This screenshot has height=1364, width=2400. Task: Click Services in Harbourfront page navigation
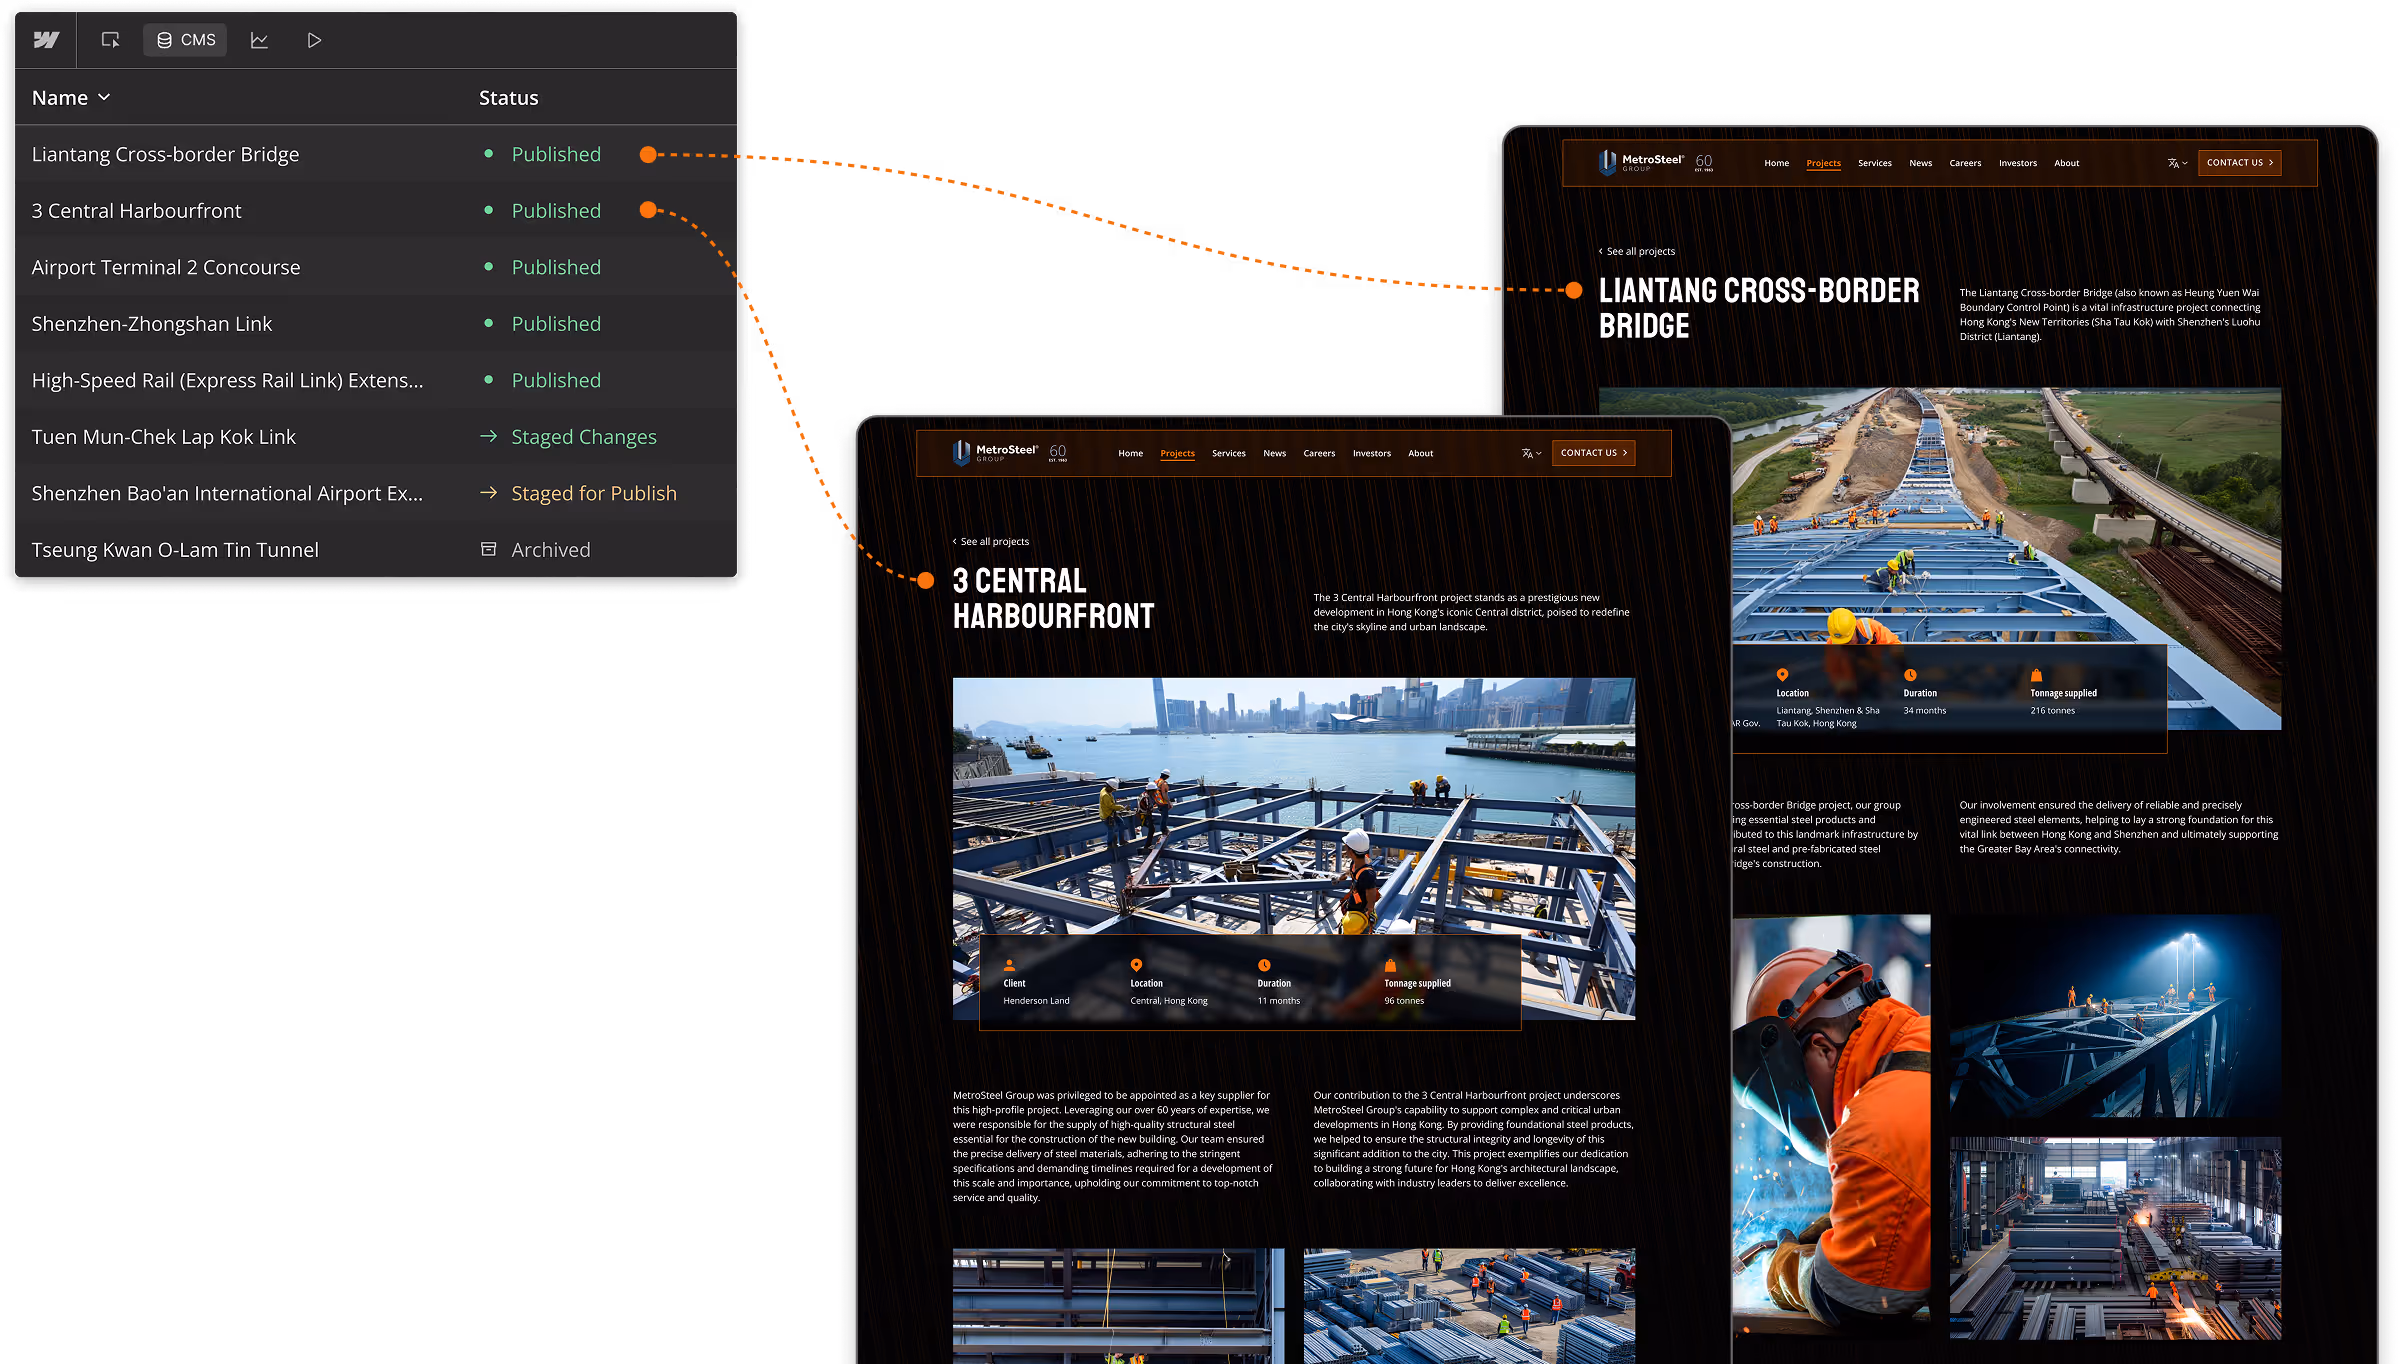[1228, 453]
